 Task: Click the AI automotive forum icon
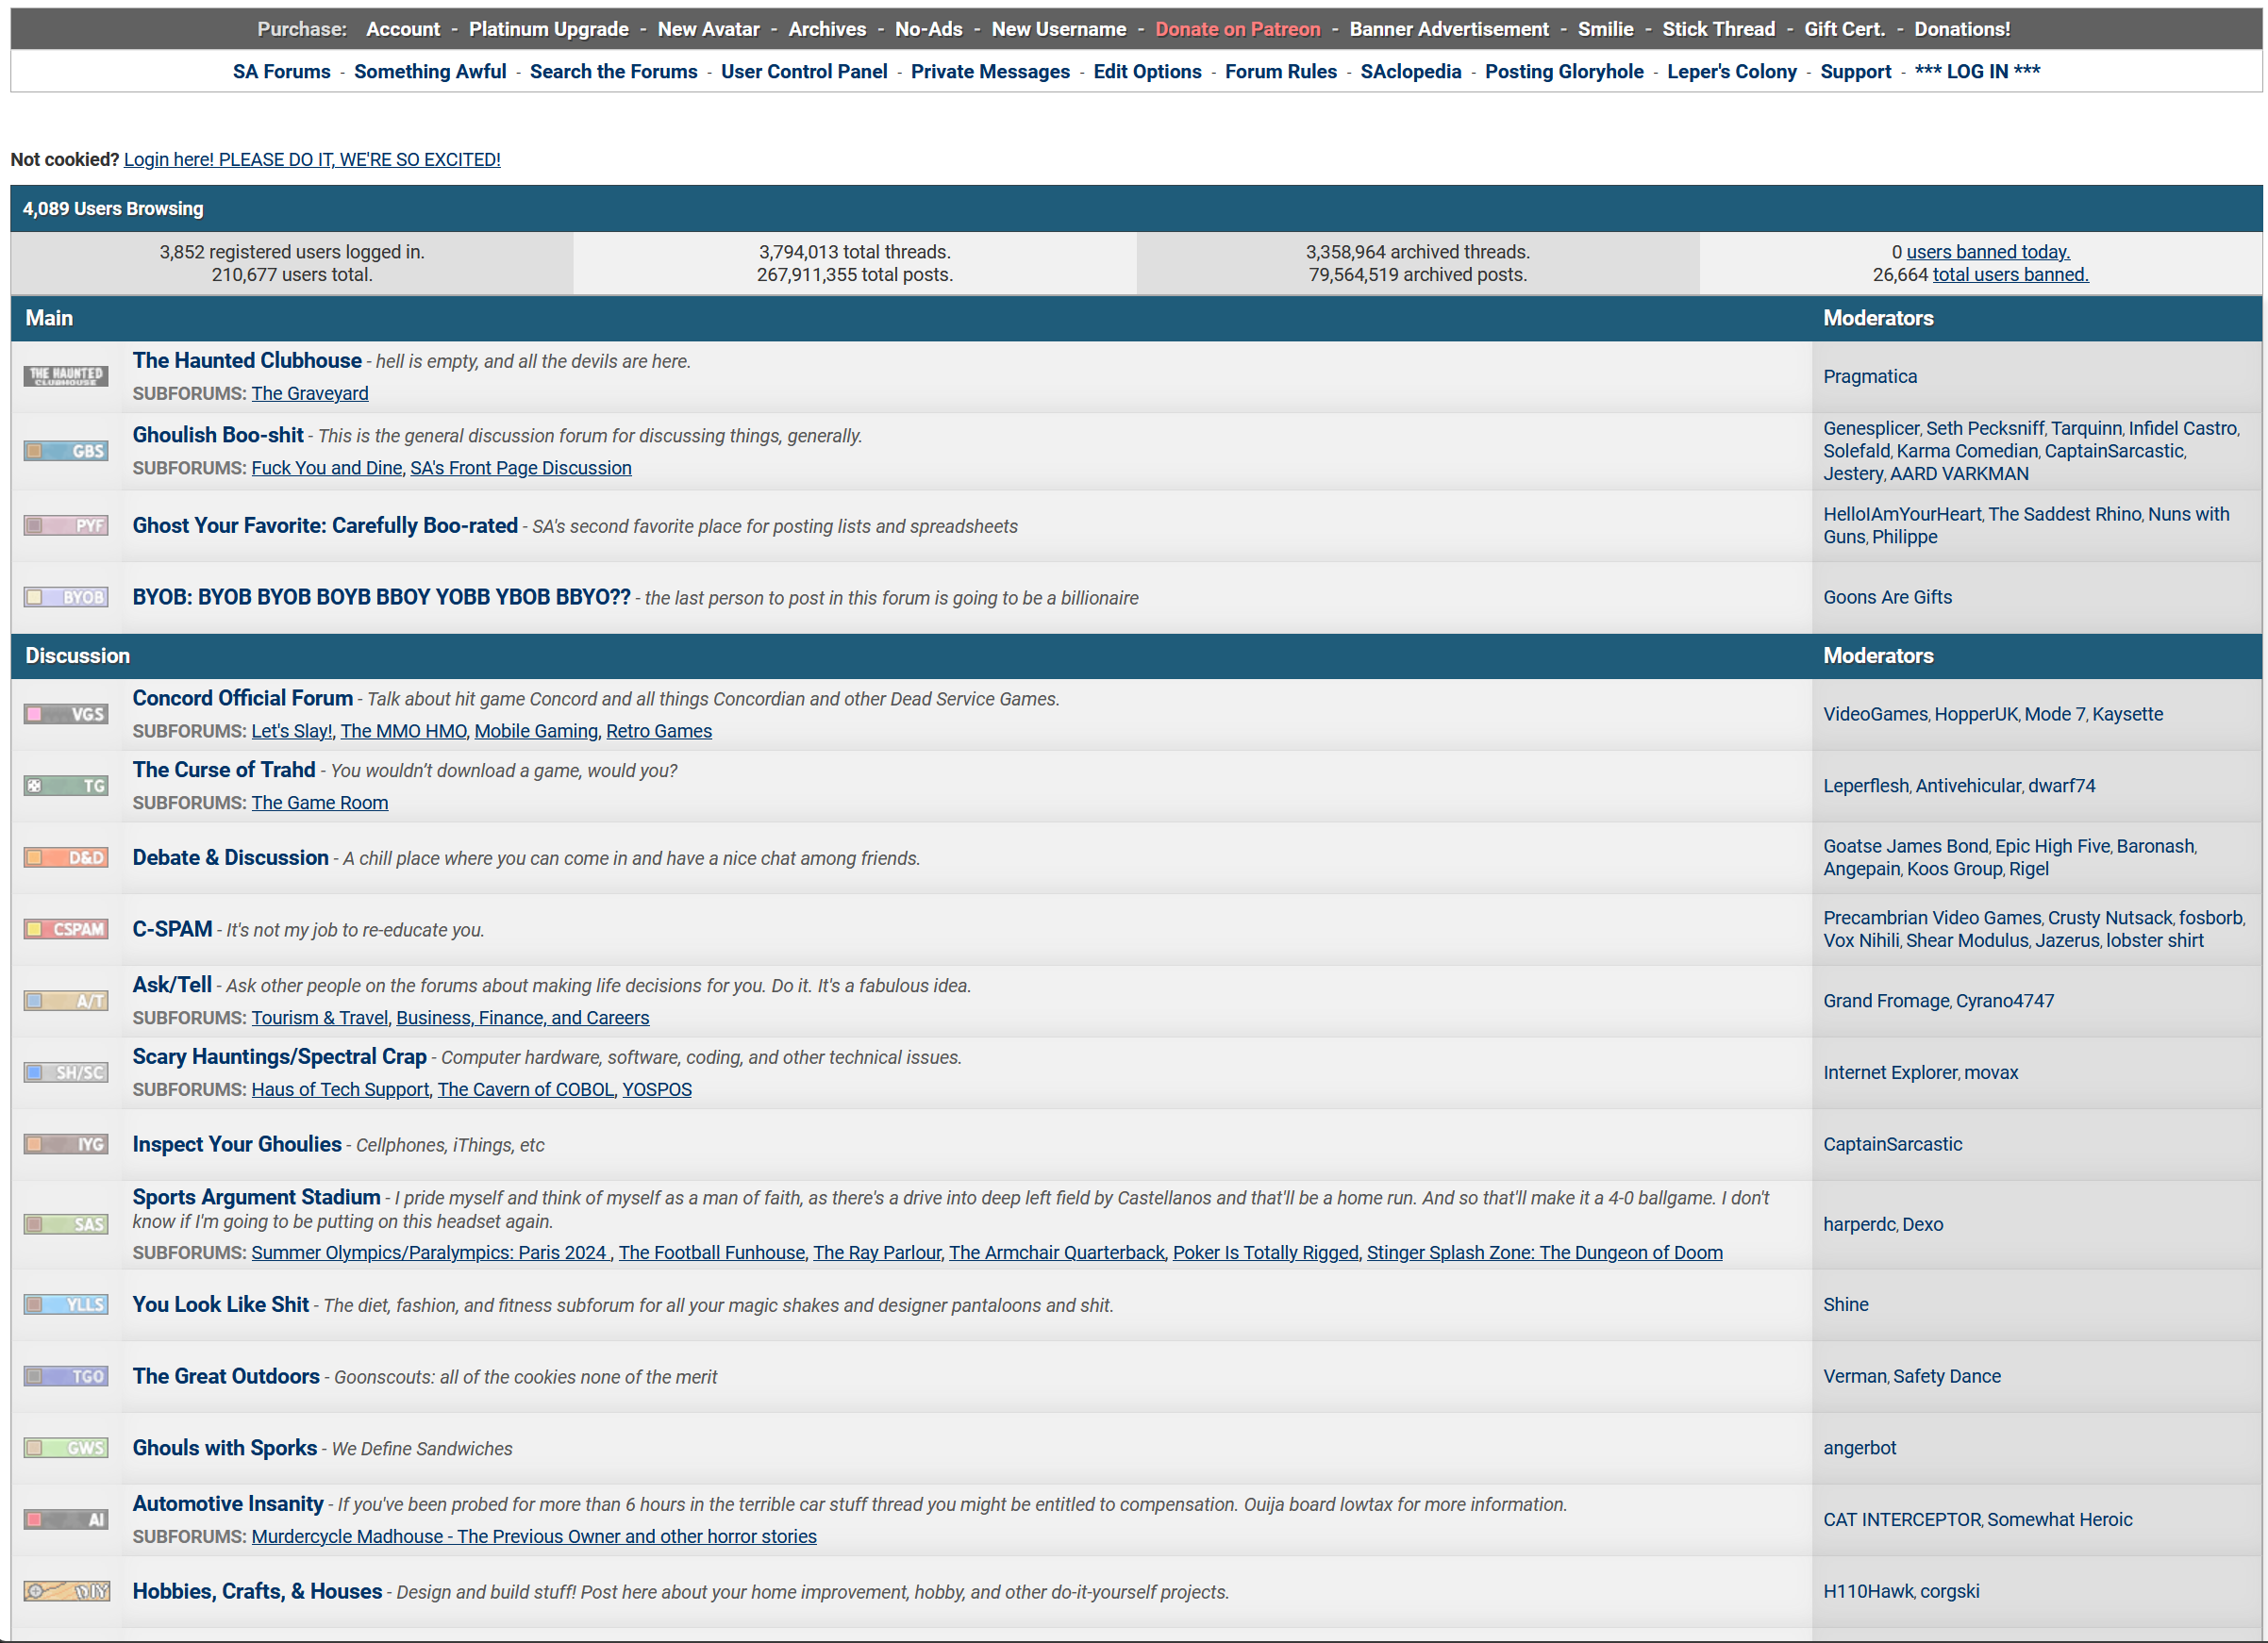pyautogui.click(x=66, y=1520)
